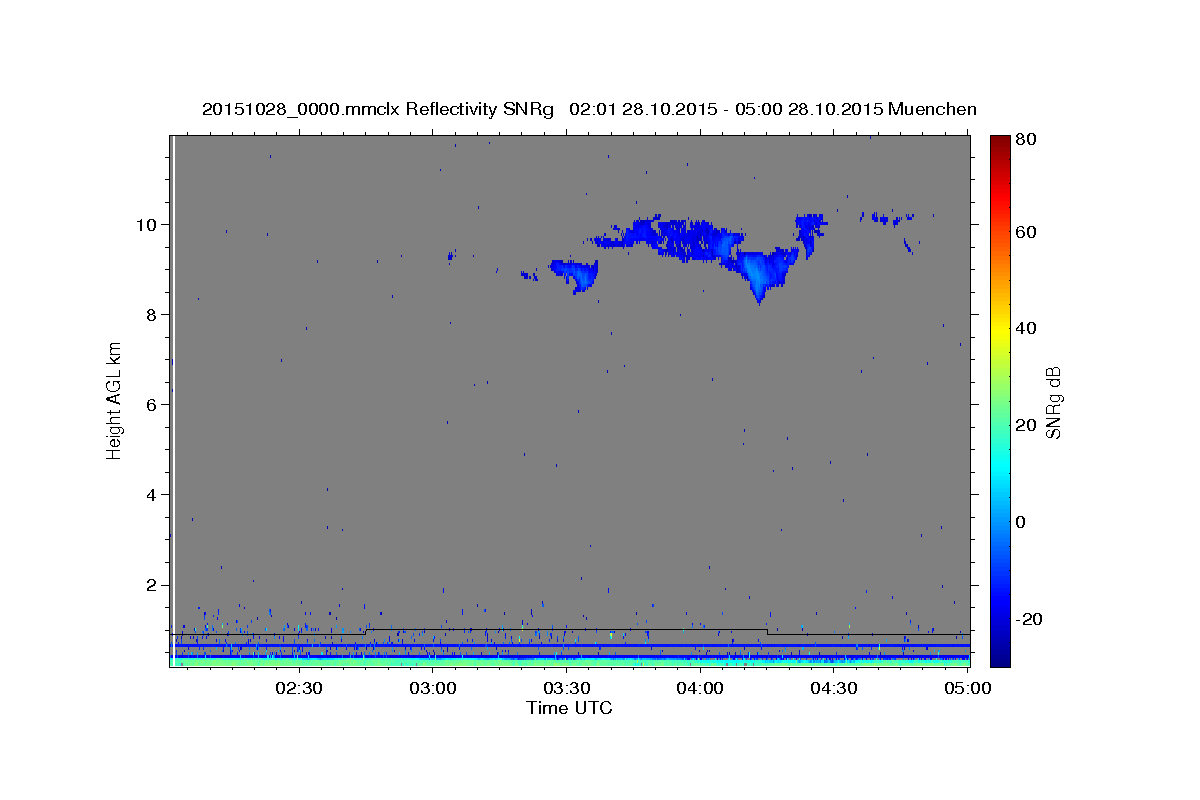The height and width of the screenshot is (800, 1200).
Task: Click the colorbar value -20
Action: 1027,619
